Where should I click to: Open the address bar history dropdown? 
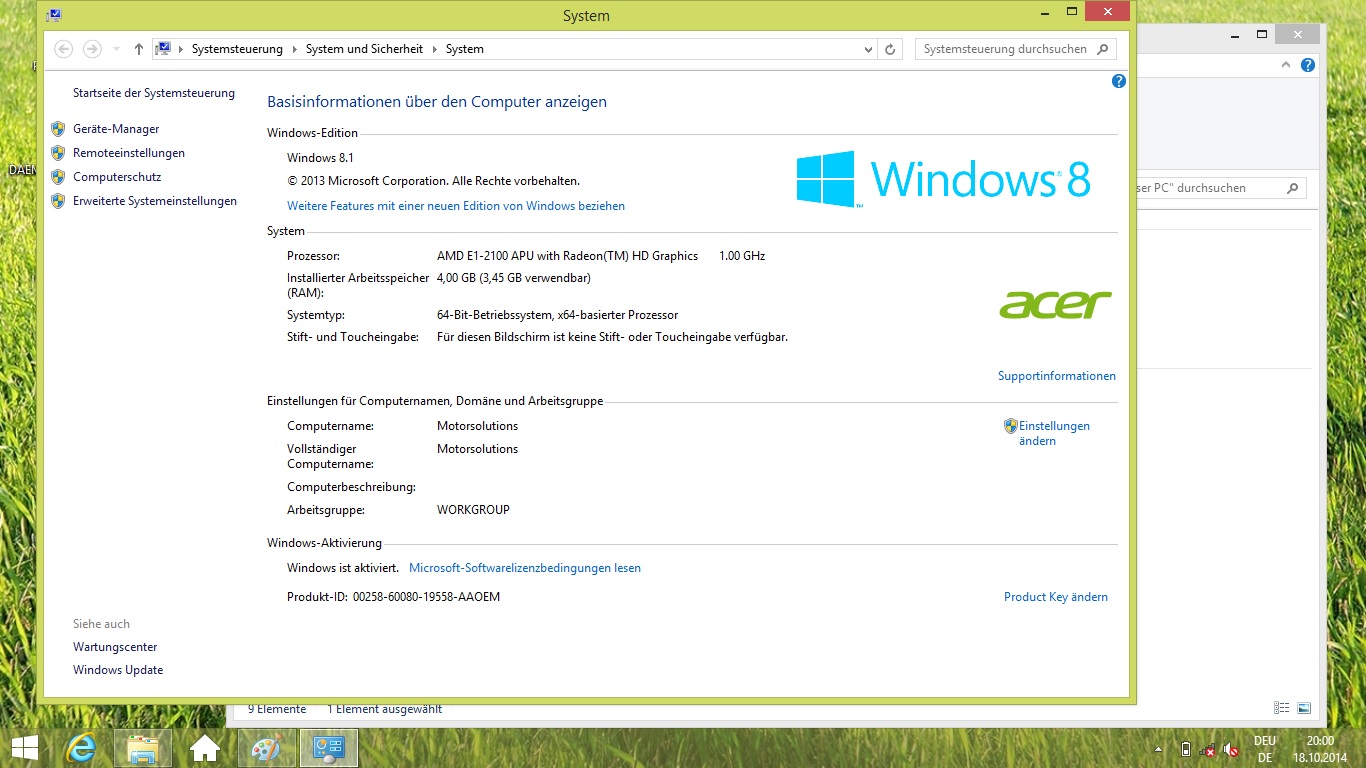[x=868, y=49]
